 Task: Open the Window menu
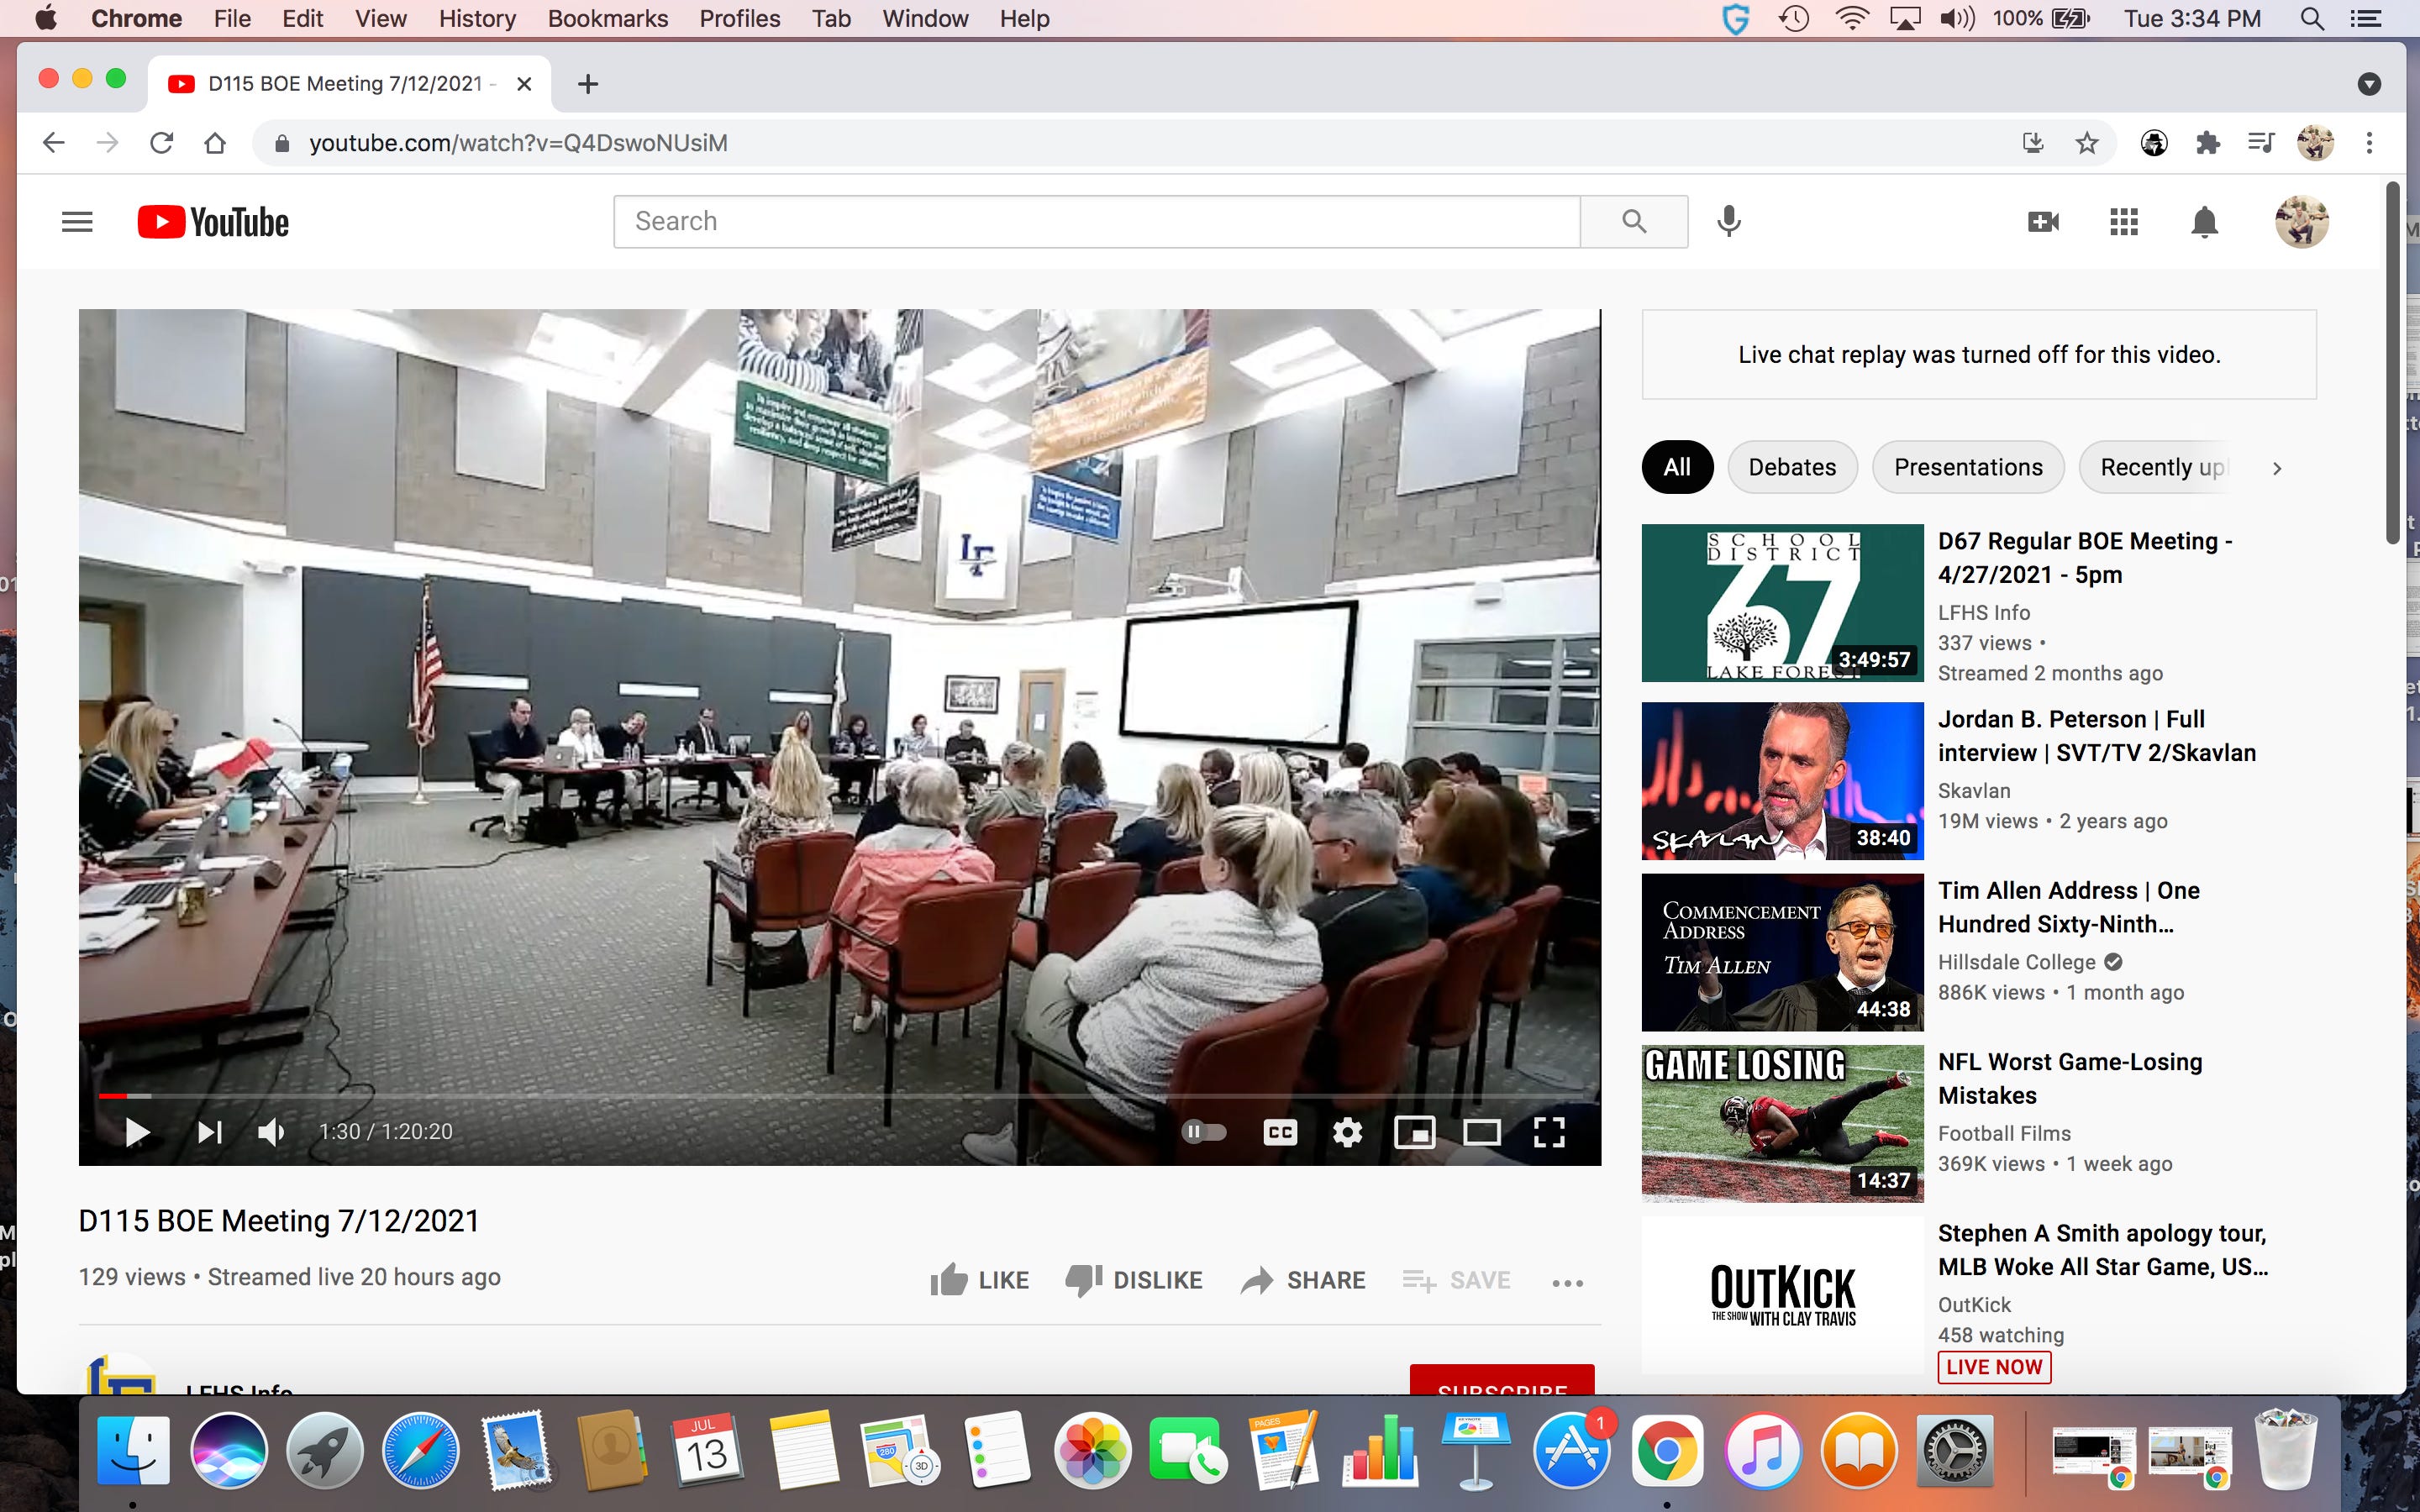click(x=925, y=18)
